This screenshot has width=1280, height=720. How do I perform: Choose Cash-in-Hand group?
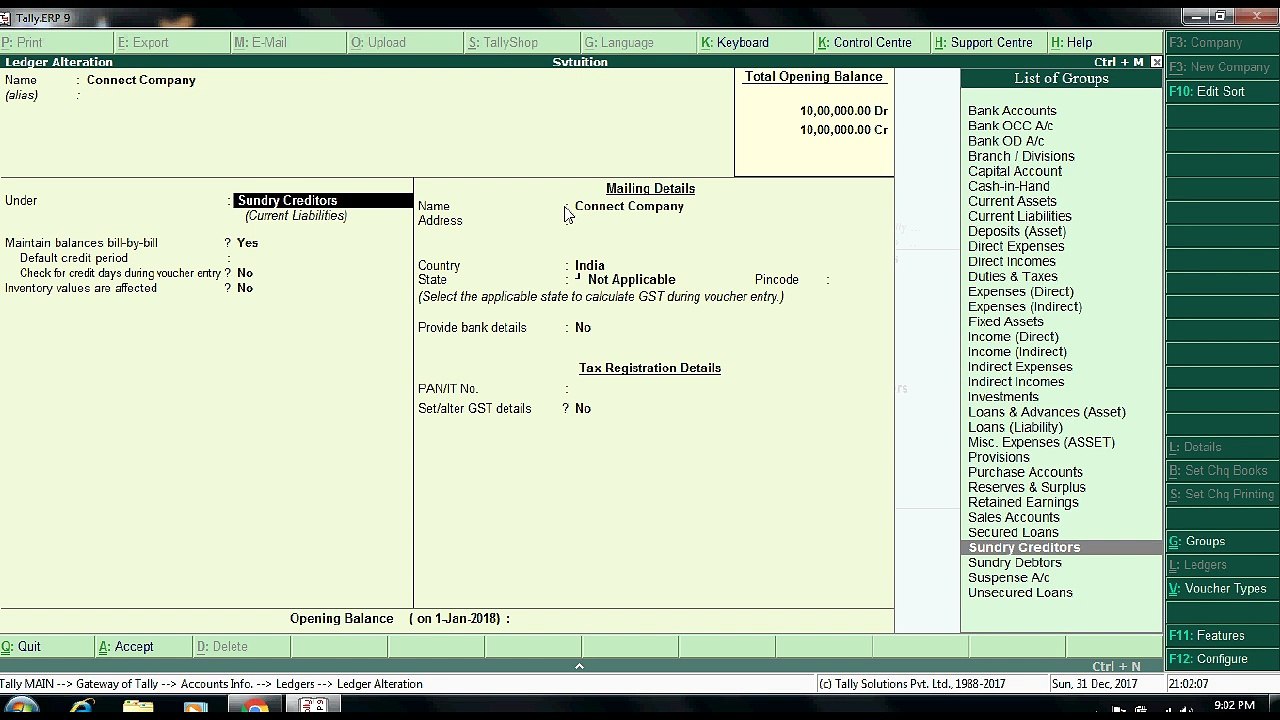pyautogui.click(x=1008, y=186)
